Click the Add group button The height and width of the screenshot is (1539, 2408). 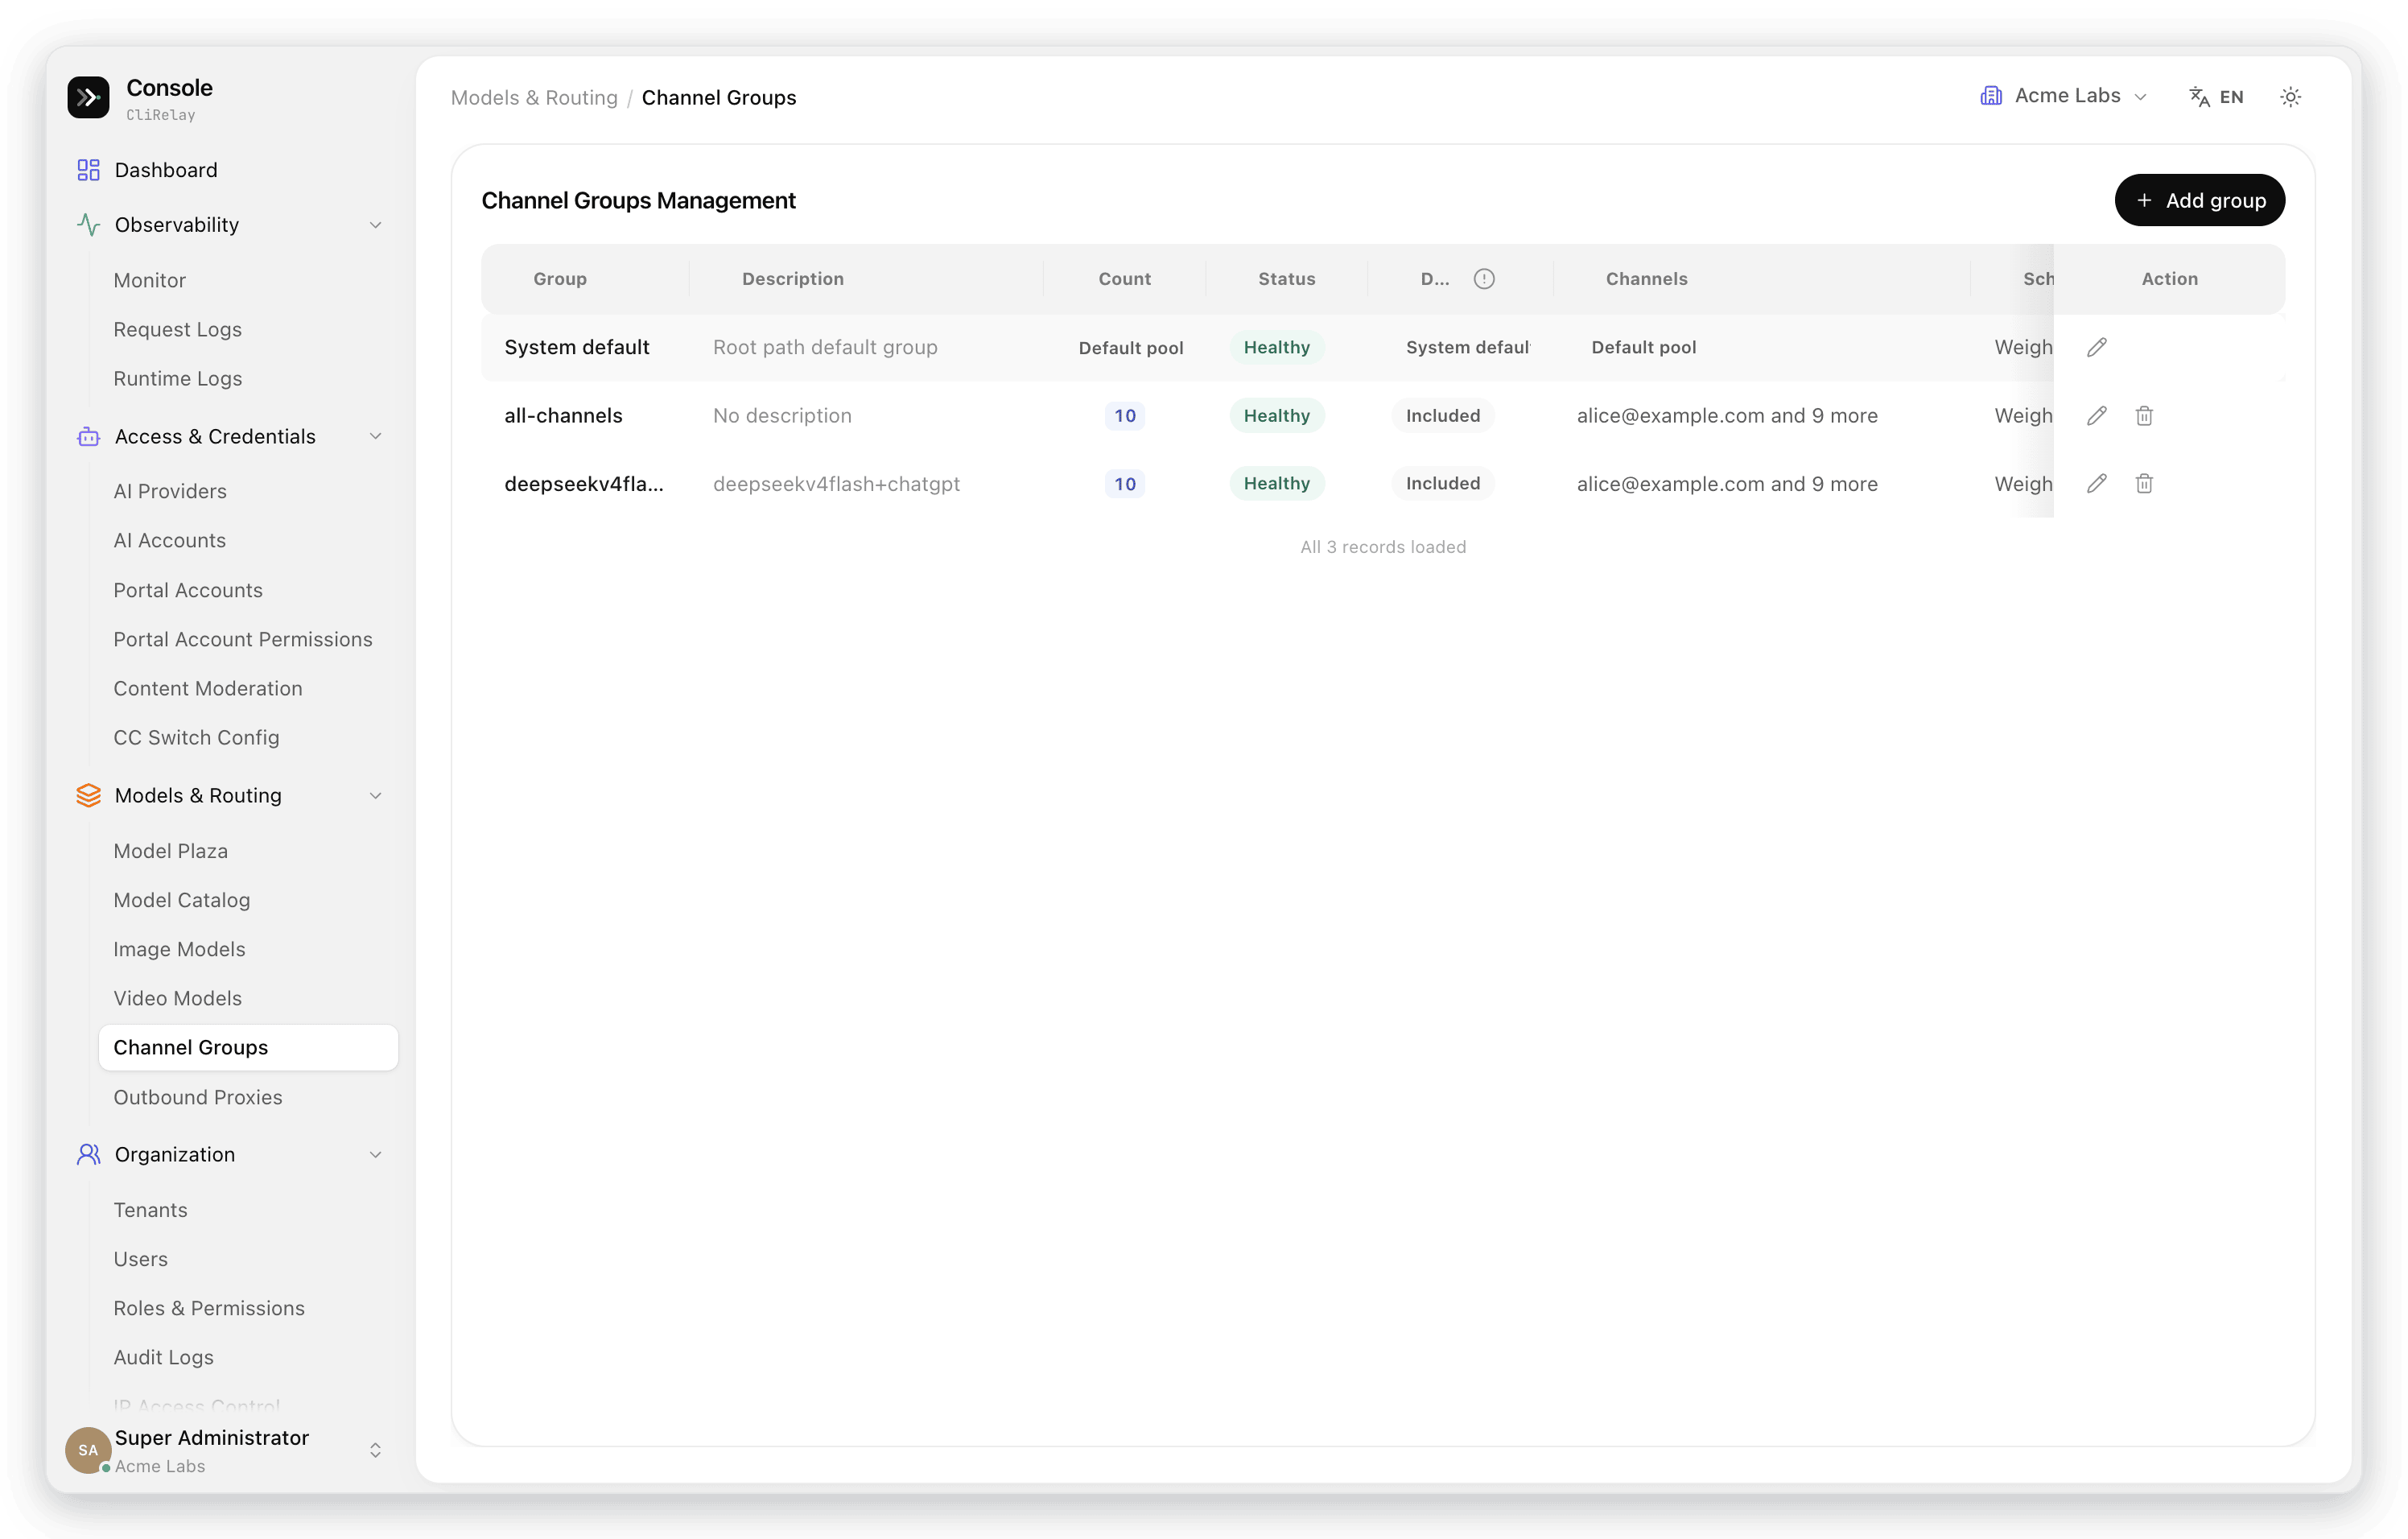[x=2199, y=201]
